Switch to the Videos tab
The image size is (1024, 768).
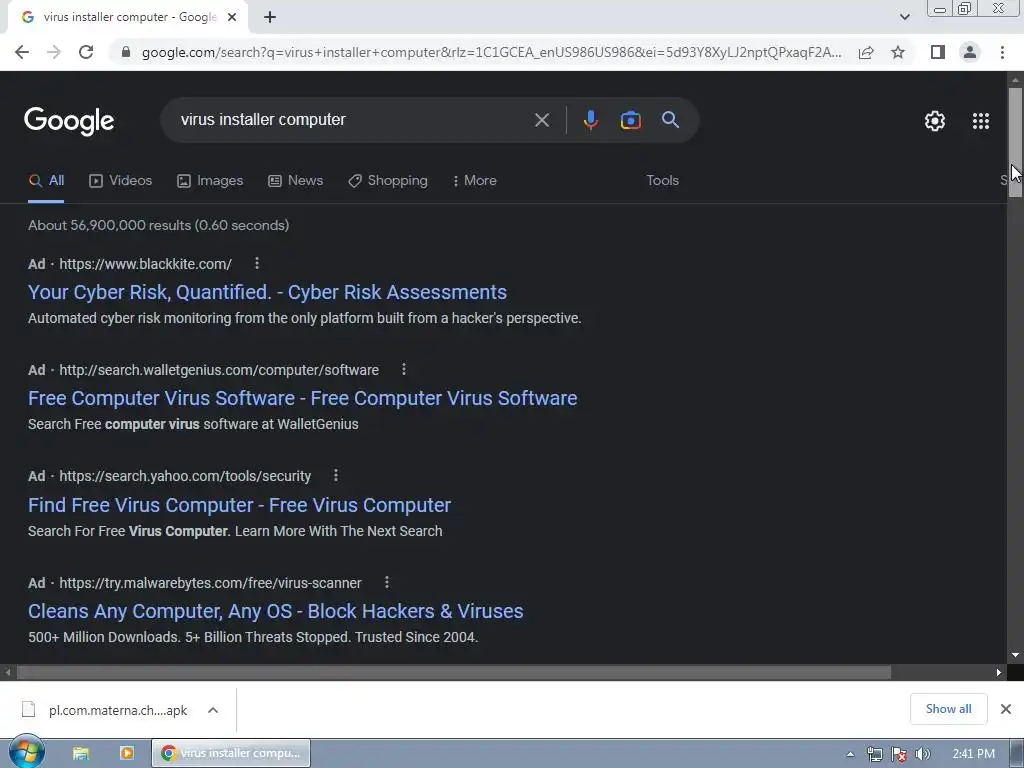(x=120, y=181)
